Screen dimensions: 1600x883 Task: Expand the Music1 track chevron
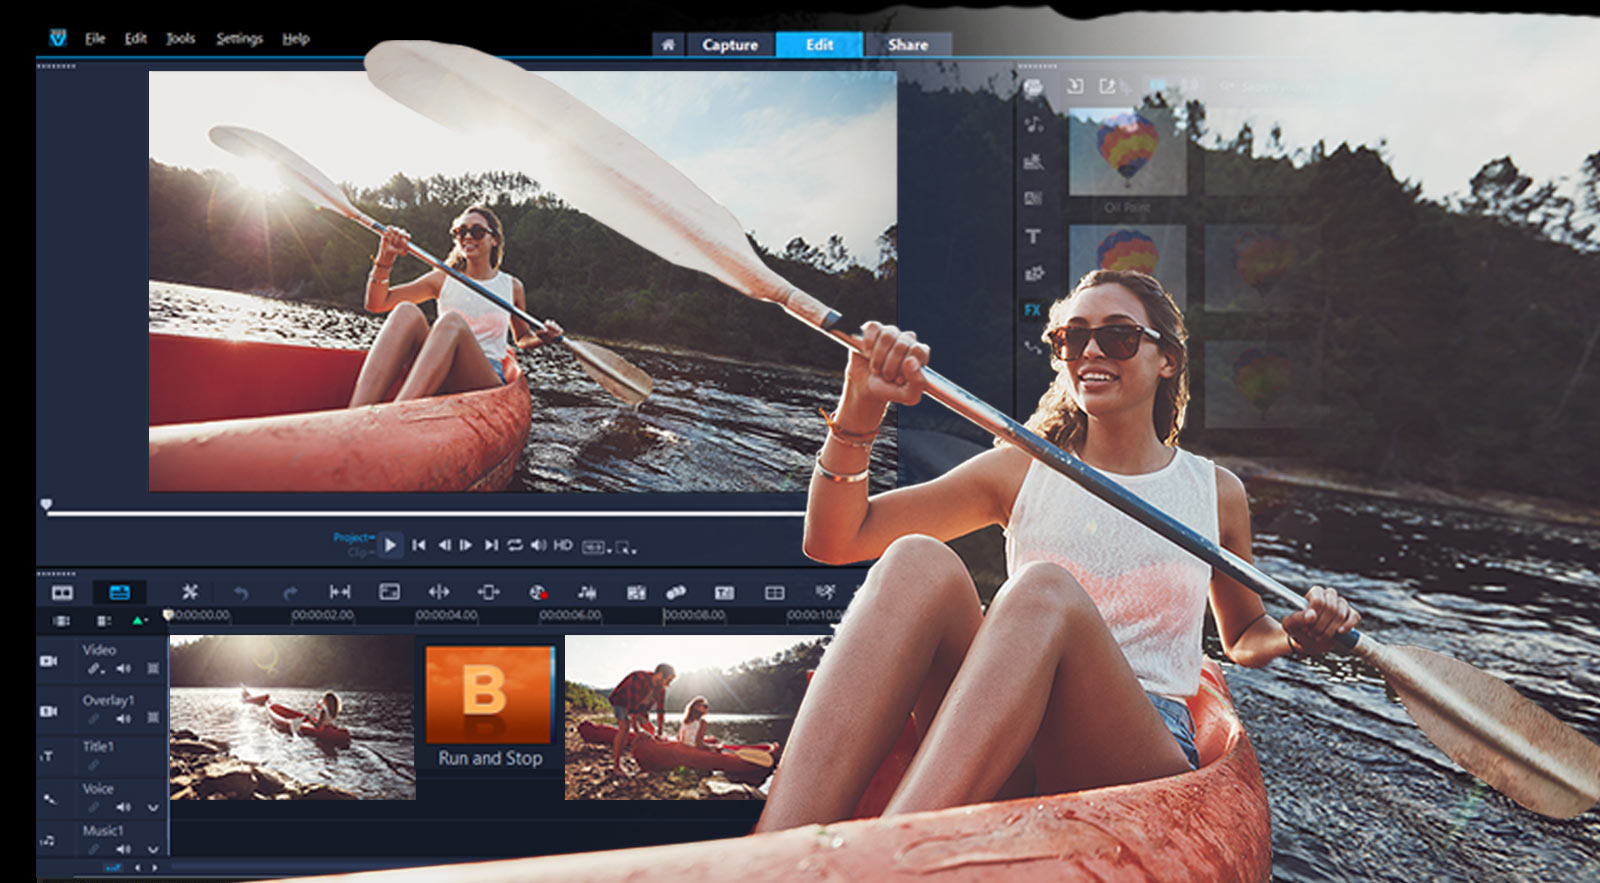point(153,849)
